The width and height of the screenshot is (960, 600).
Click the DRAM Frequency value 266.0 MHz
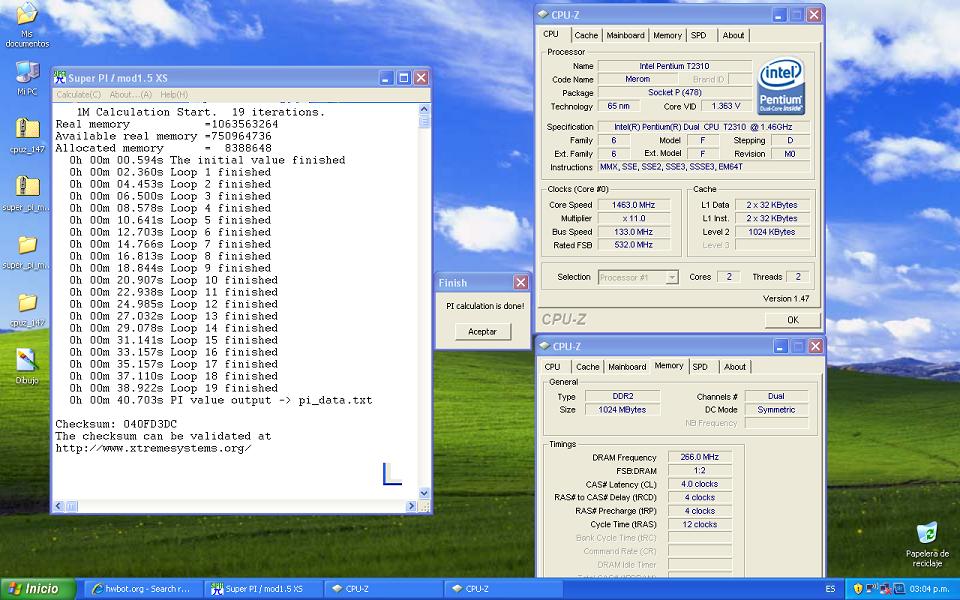(x=699, y=457)
